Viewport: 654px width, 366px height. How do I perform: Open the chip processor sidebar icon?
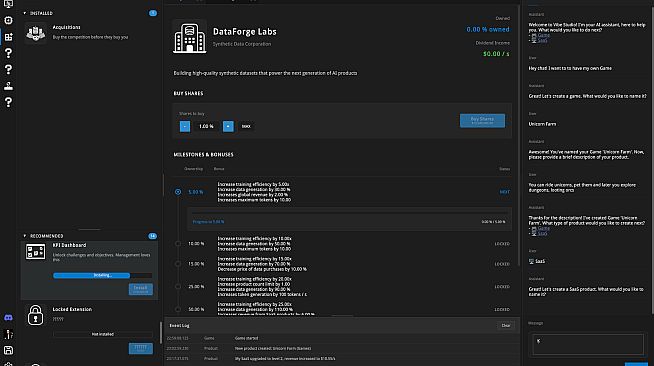pos(8,20)
